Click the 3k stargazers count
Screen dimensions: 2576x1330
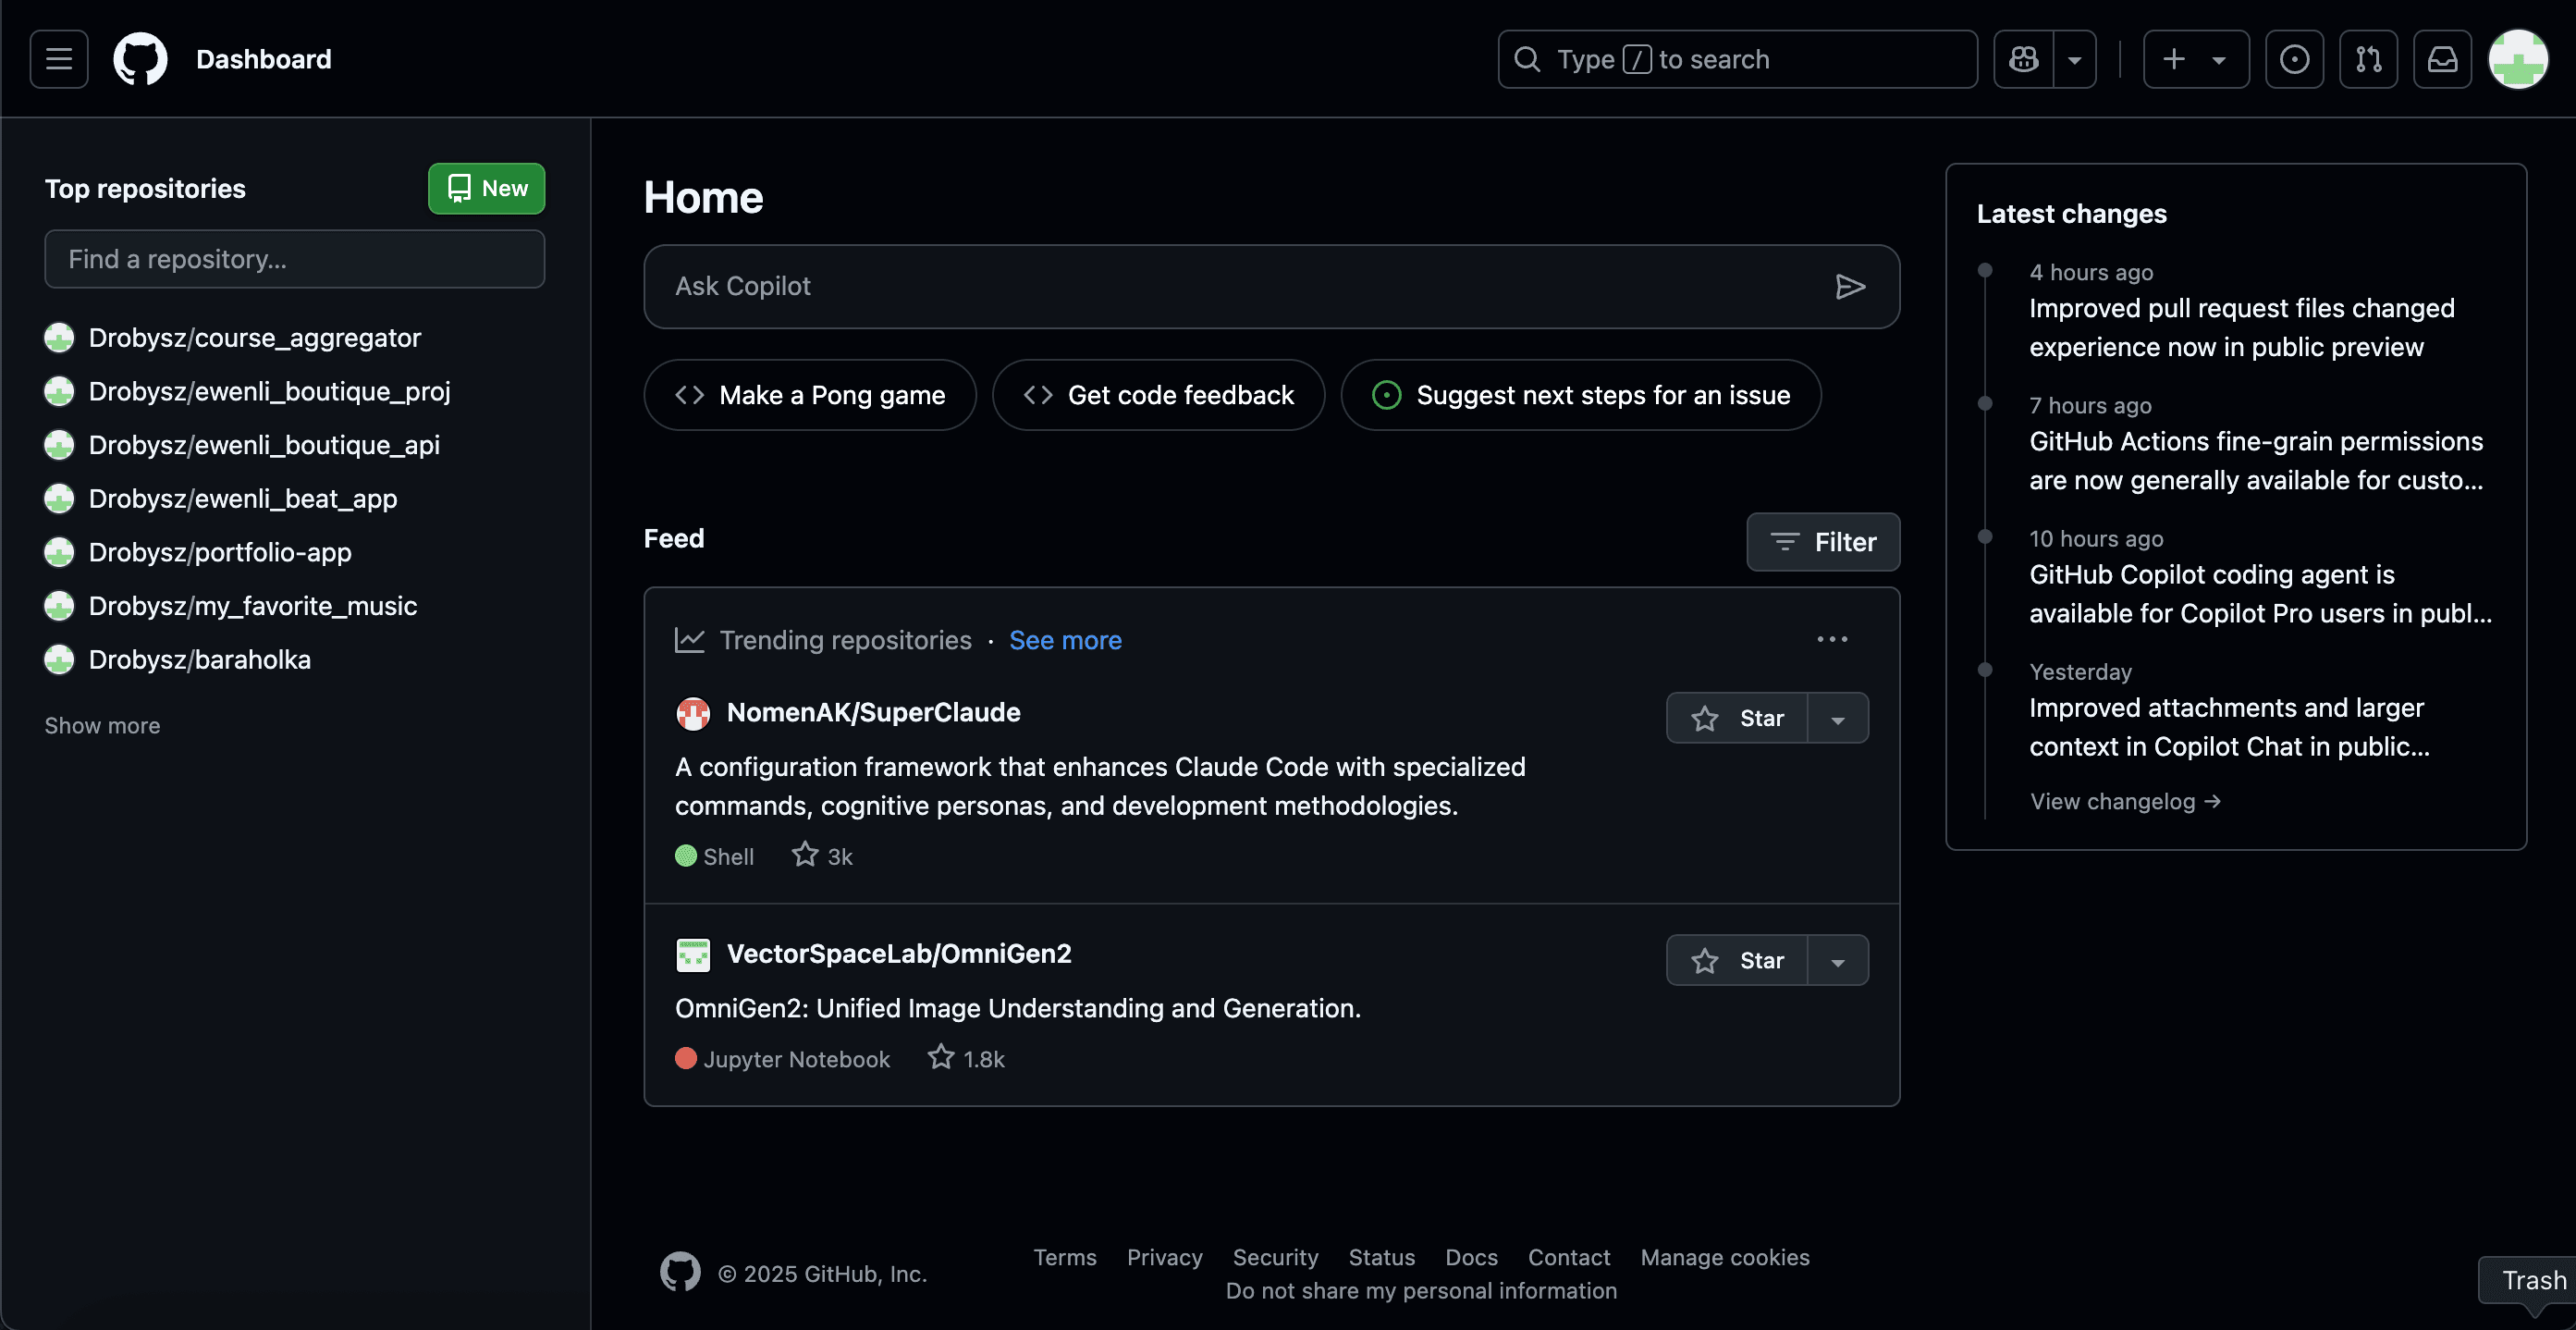click(822, 856)
